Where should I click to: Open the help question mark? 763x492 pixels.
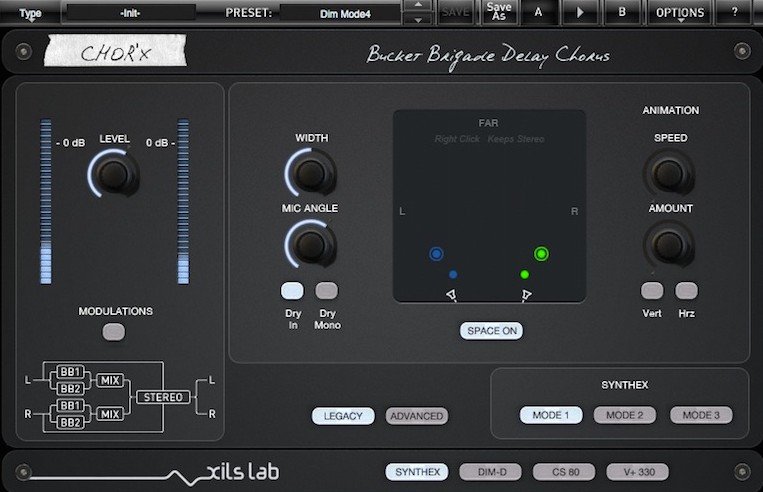[x=734, y=12]
